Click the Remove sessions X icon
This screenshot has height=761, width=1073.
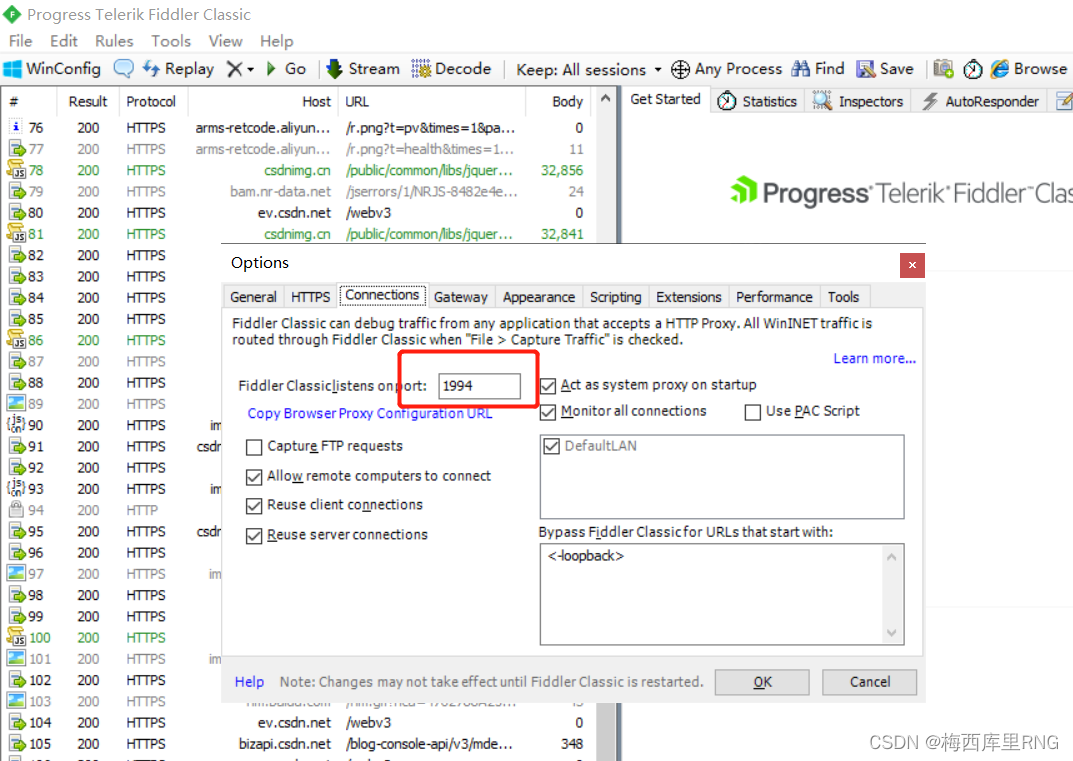234,69
